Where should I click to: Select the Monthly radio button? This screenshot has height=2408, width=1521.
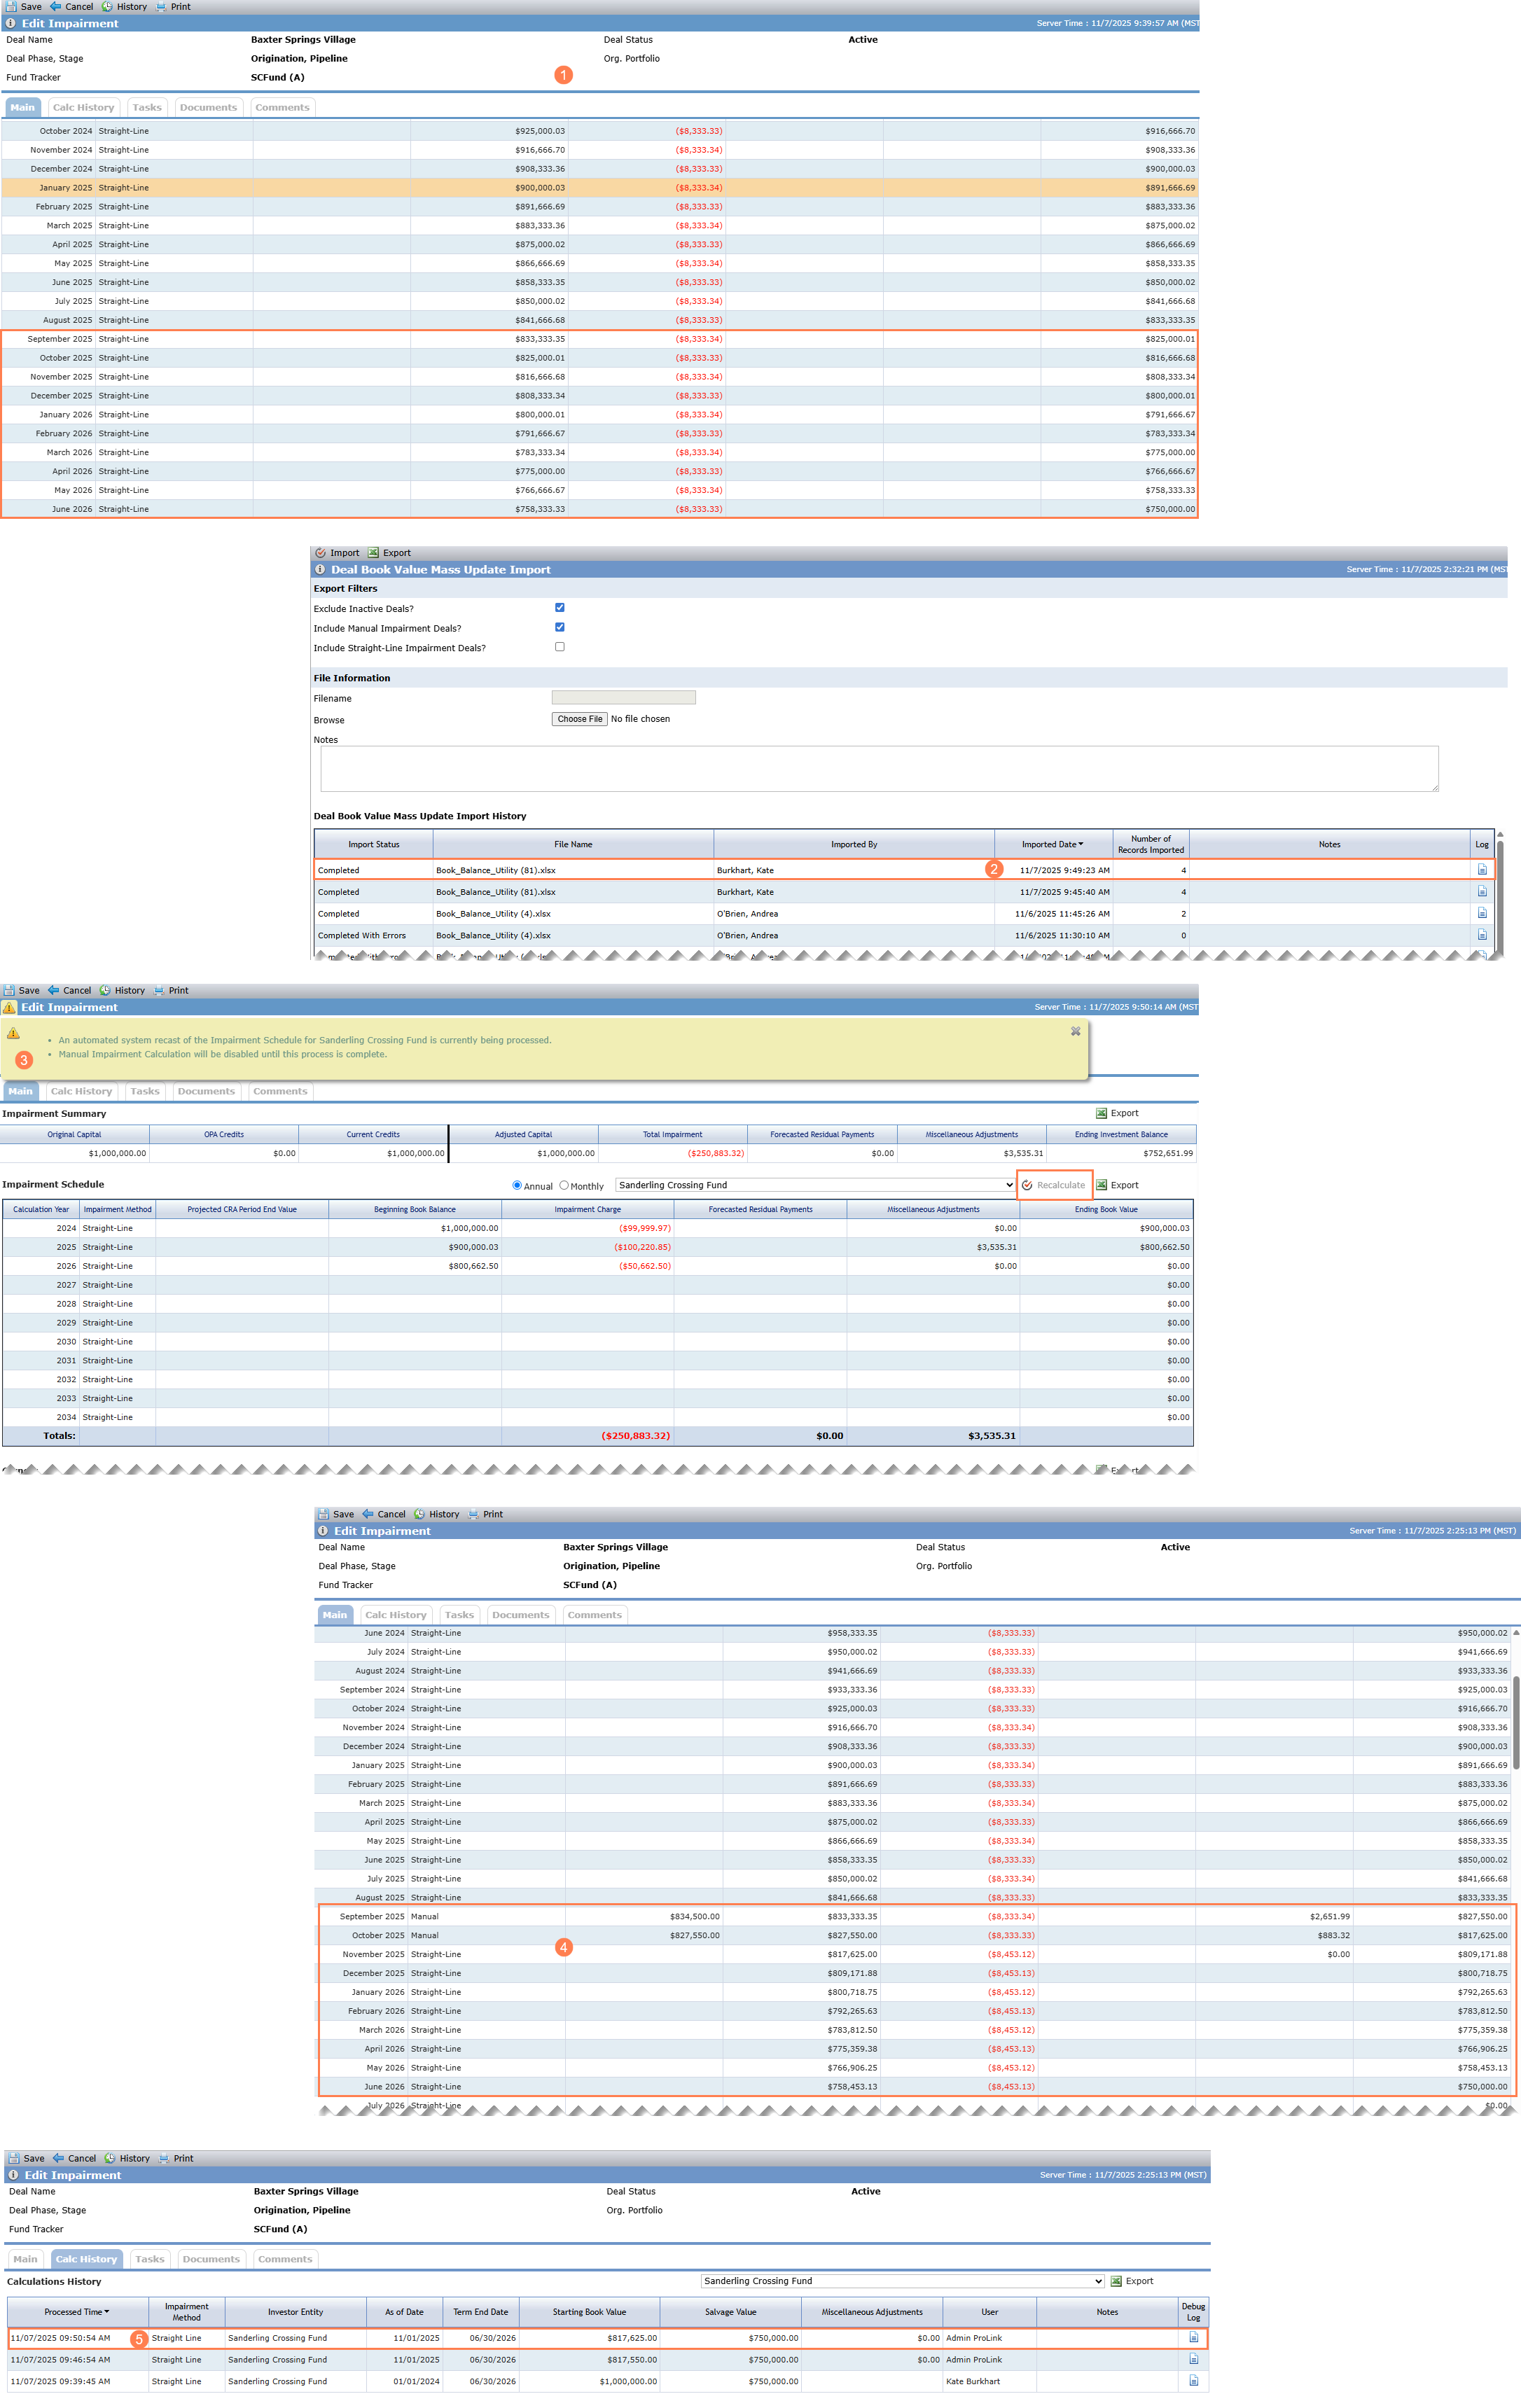(x=564, y=1185)
